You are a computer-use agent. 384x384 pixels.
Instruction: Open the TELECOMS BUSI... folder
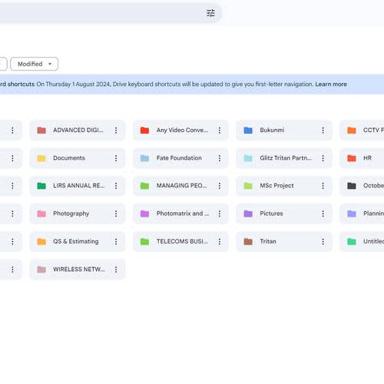coord(181,241)
